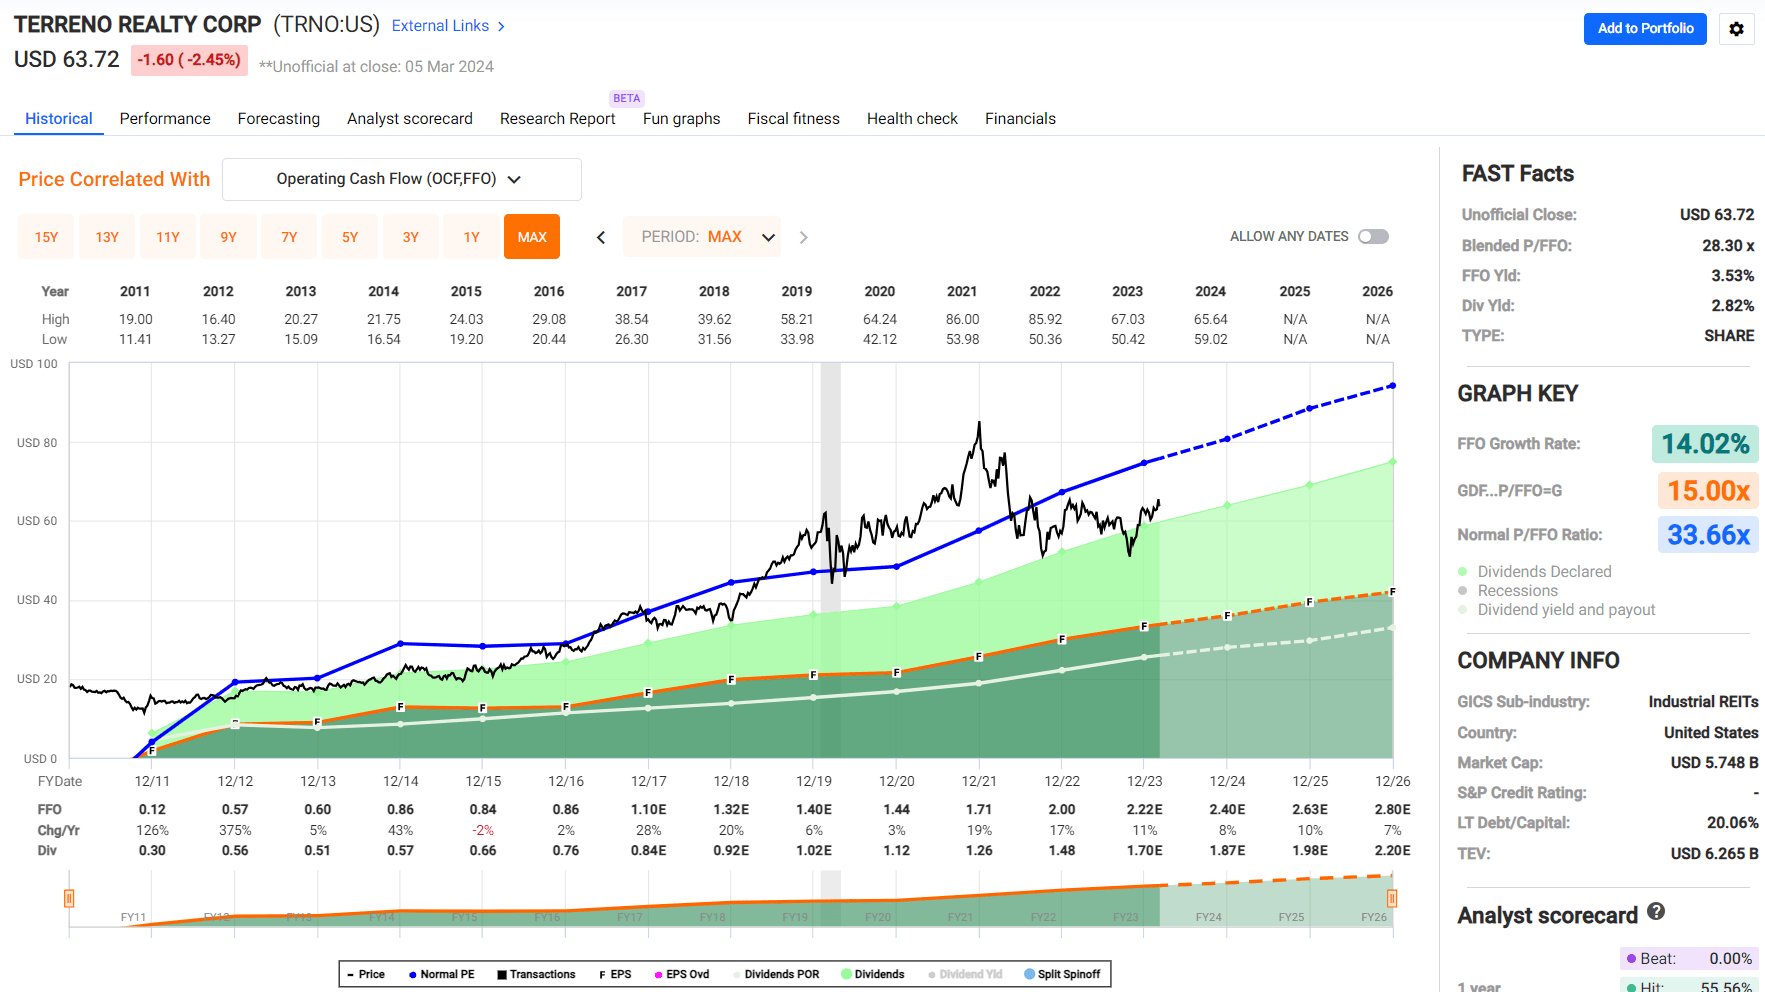Go to previous period with left chevron
The height and width of the screenshot is (992, 1765).
tap(601, 237)
